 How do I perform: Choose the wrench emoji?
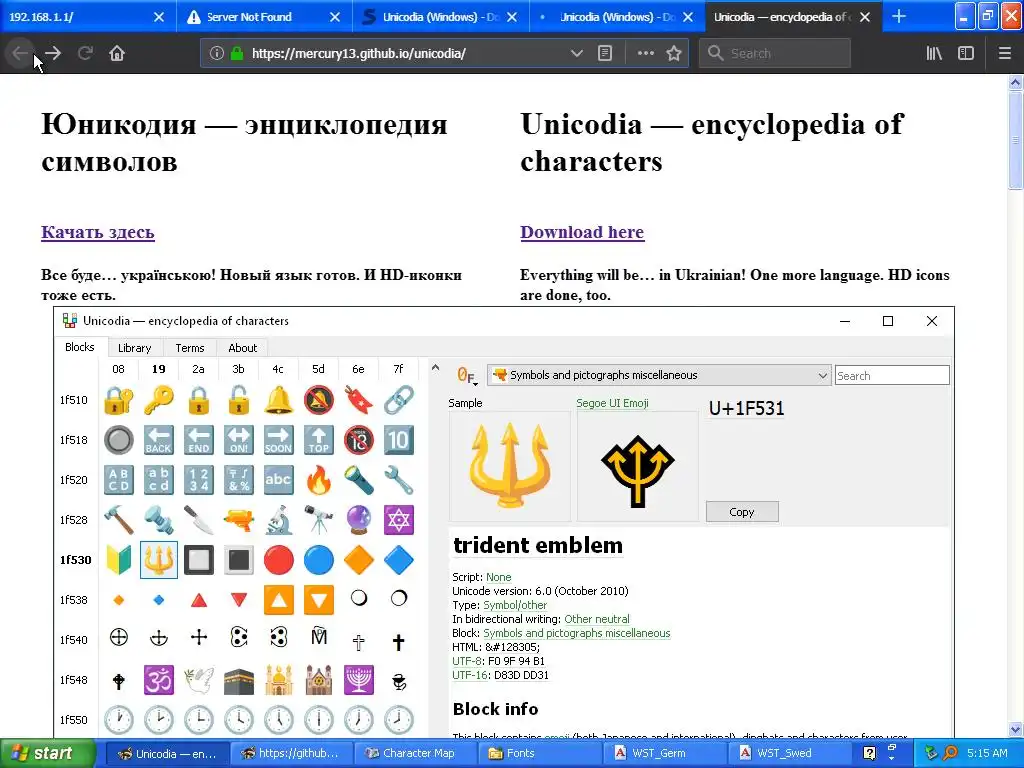coord(398,480)
